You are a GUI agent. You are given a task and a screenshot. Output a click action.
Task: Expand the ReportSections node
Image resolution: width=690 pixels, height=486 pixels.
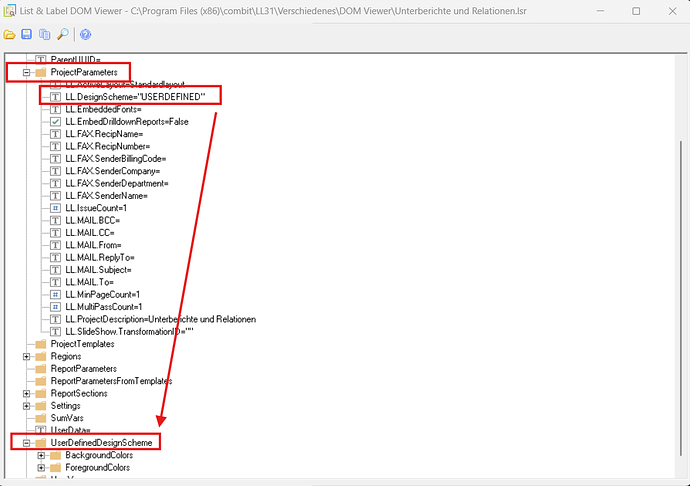tap(26, 393)
